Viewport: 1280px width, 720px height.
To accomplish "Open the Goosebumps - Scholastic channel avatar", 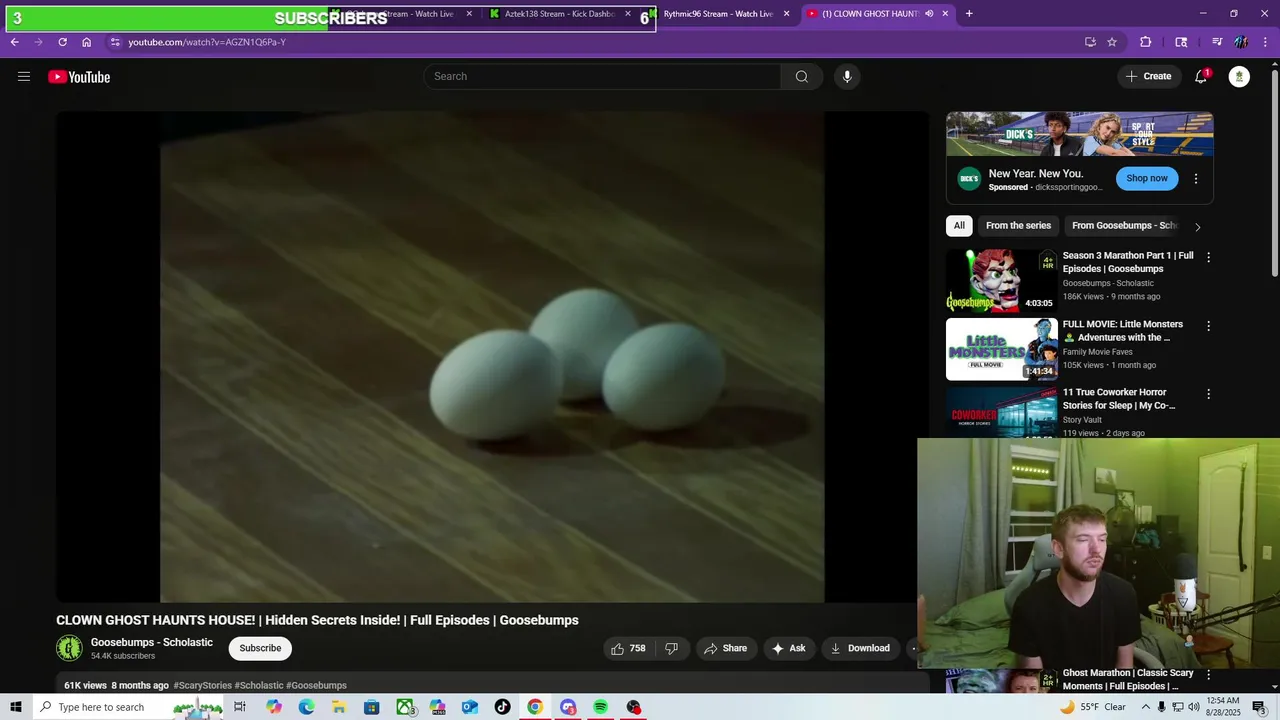I will click(x=69, y=648).
